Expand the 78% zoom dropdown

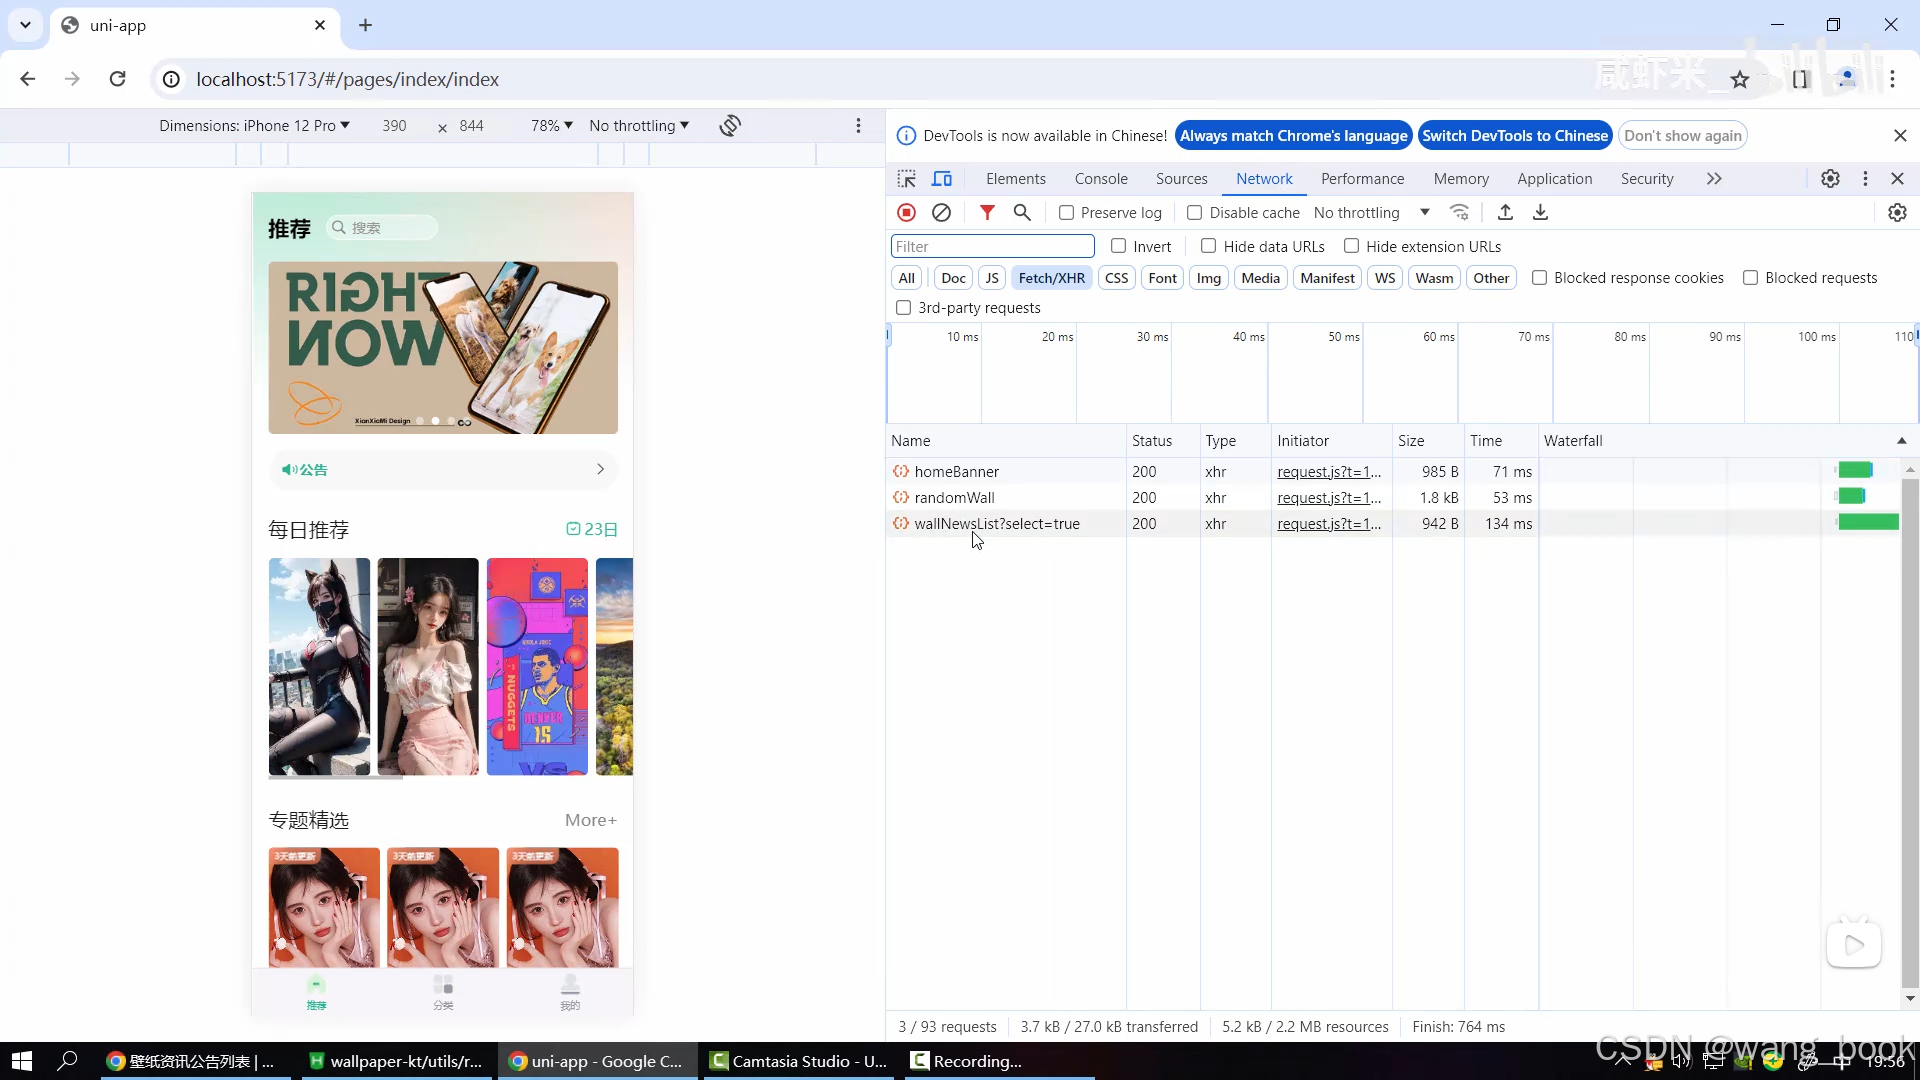pos(551,126)
